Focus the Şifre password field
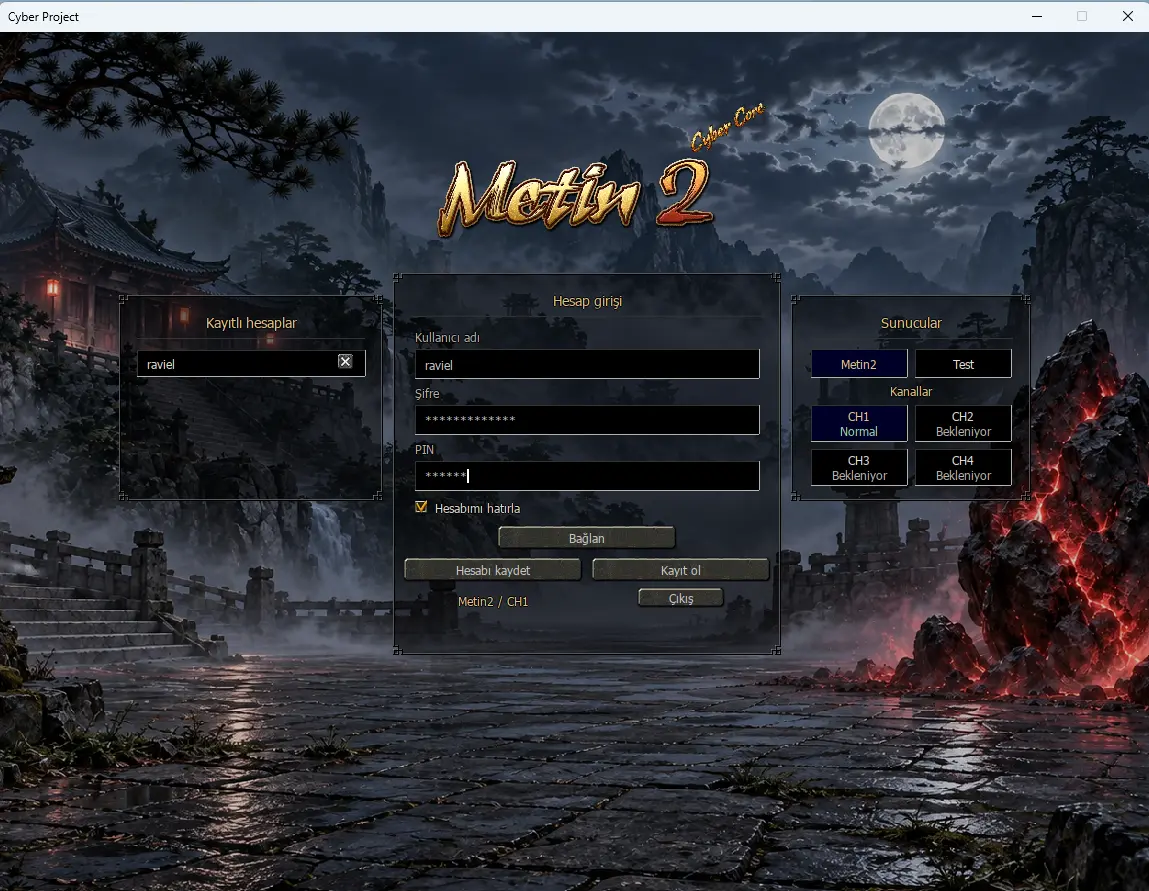Screen dimensions: 1149x891 pyautogui.click(x=587, y=420)
